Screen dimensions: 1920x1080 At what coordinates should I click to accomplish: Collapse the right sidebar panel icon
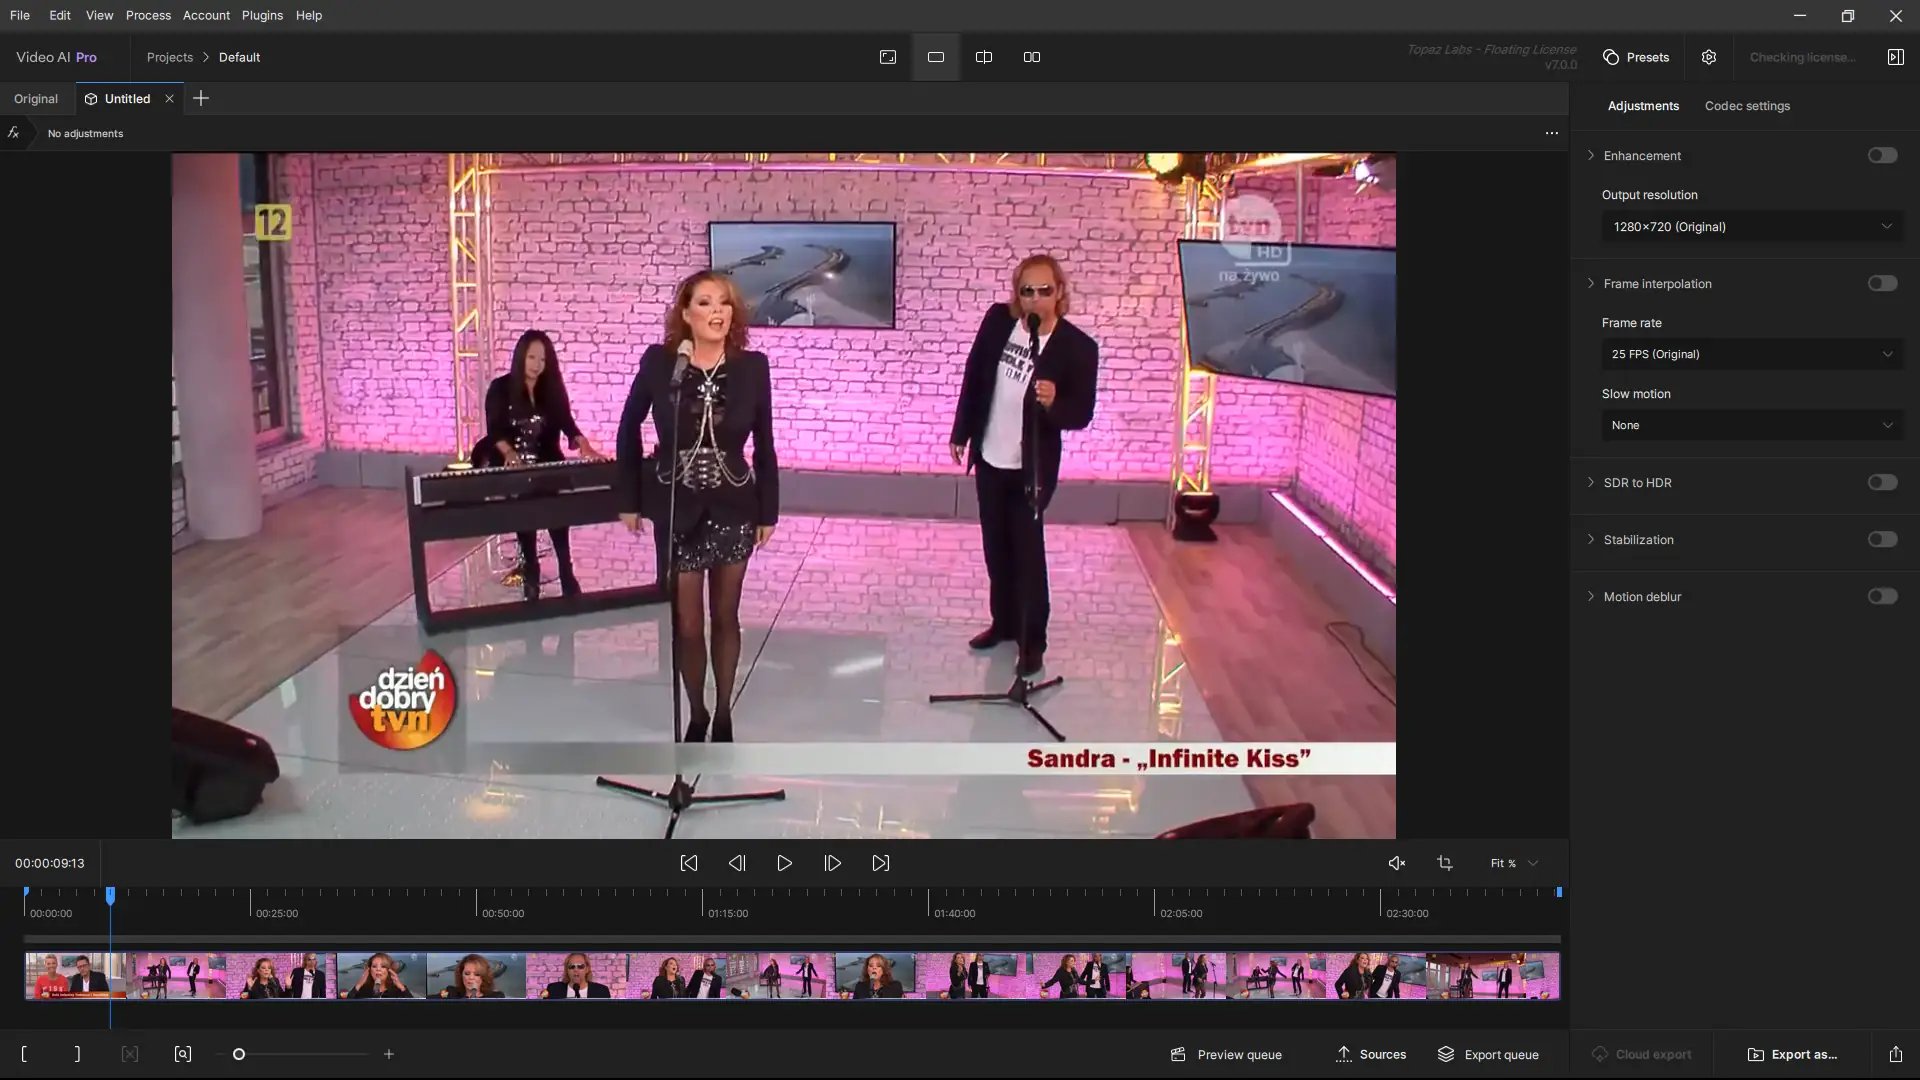click(x=1895, y=57)
